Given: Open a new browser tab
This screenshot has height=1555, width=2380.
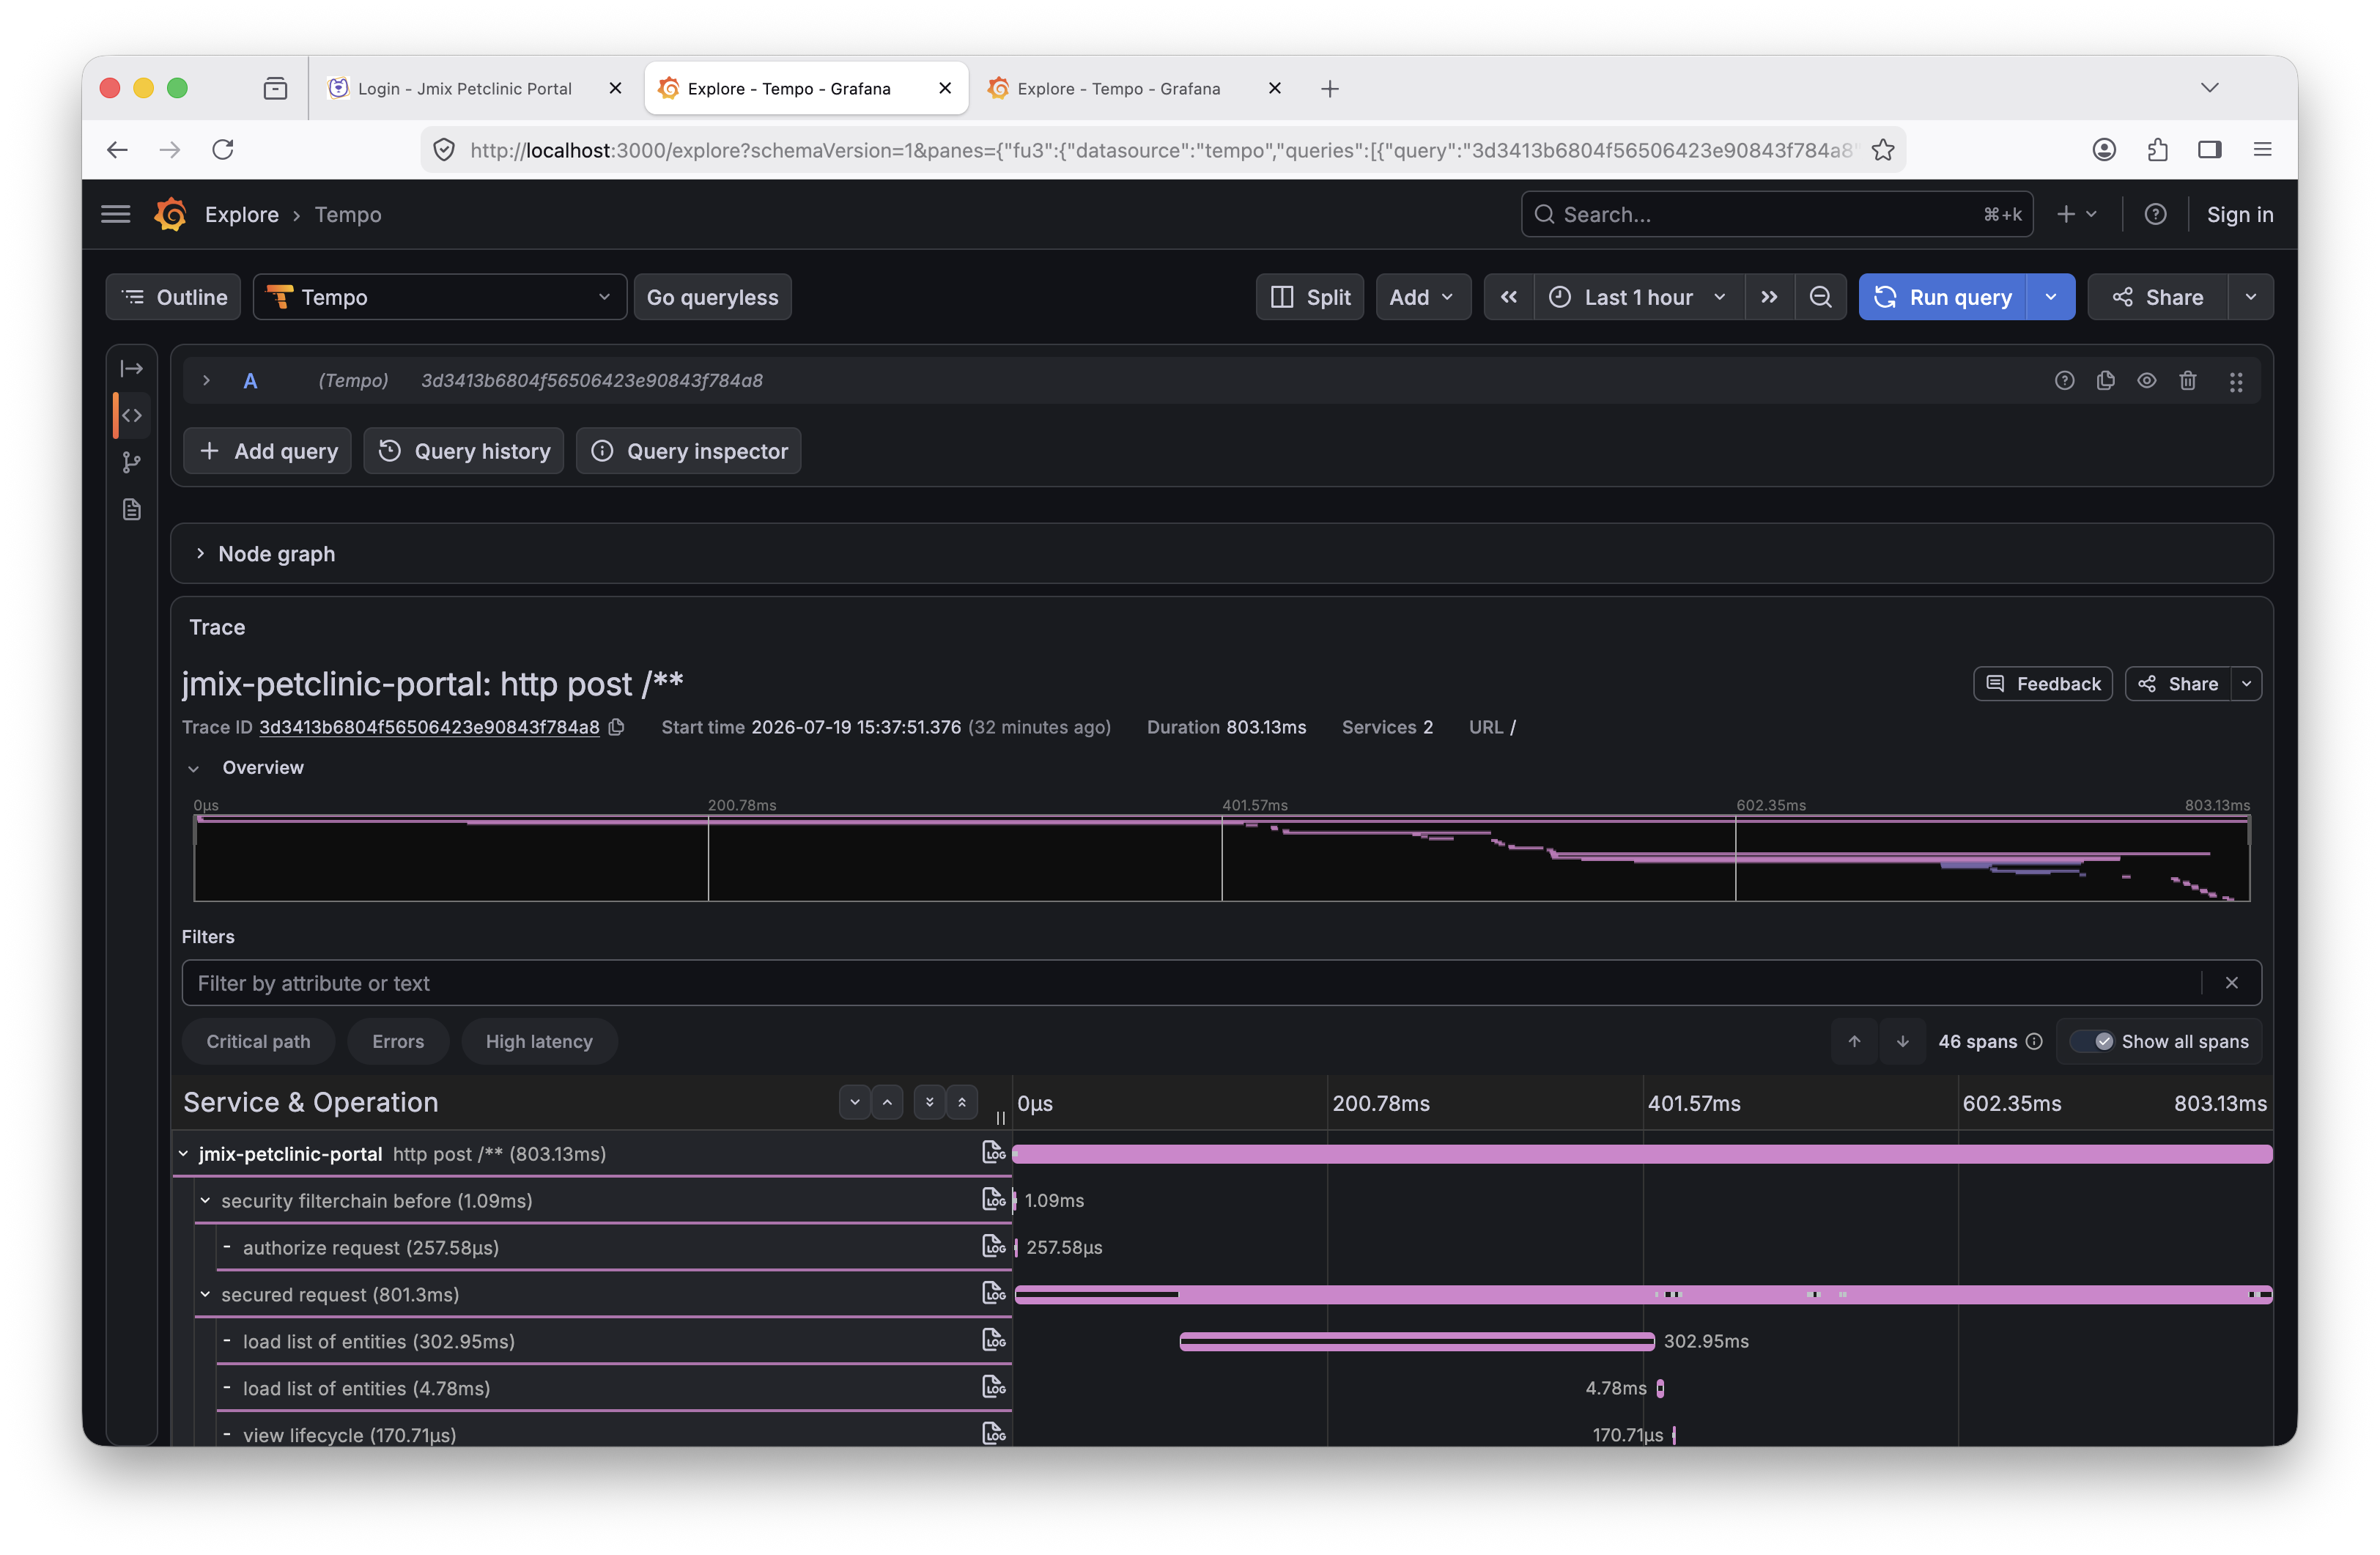Looking at the screenshot, I should (1329, 89).
